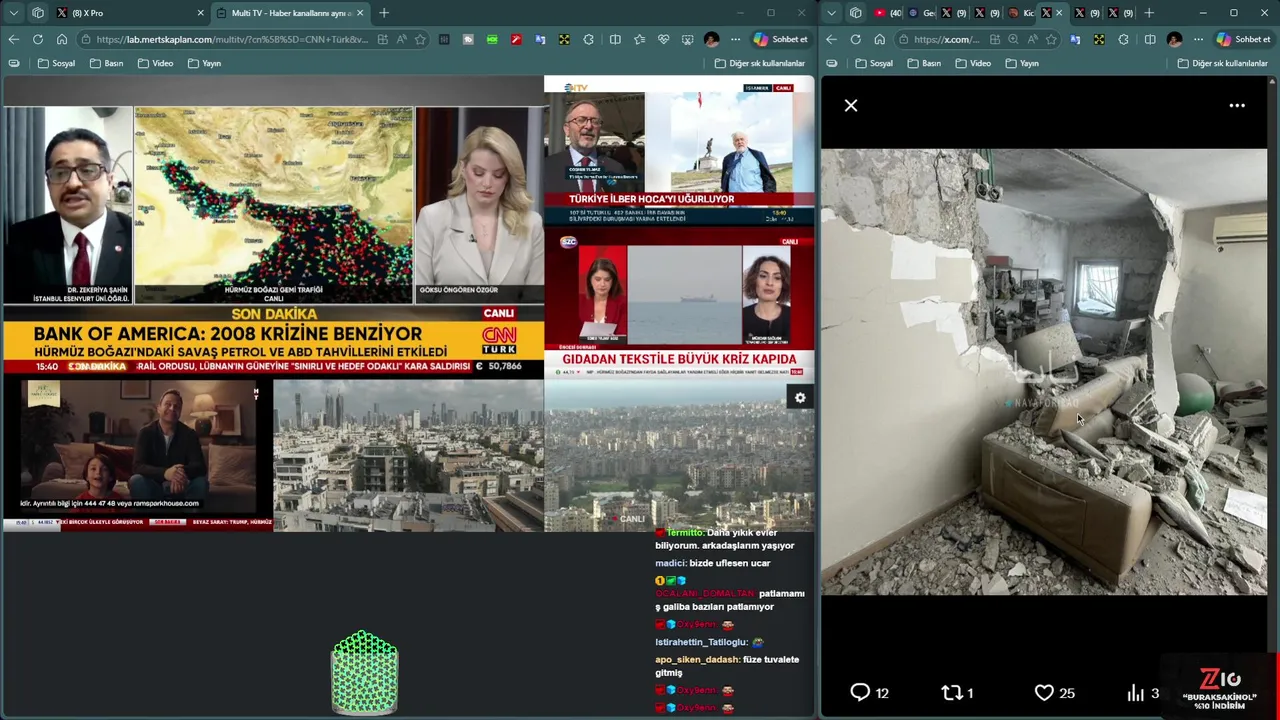Click Sohbet et Copilot button in left window
Viewport: 1280px width, 720px height.
coord(780,39)
